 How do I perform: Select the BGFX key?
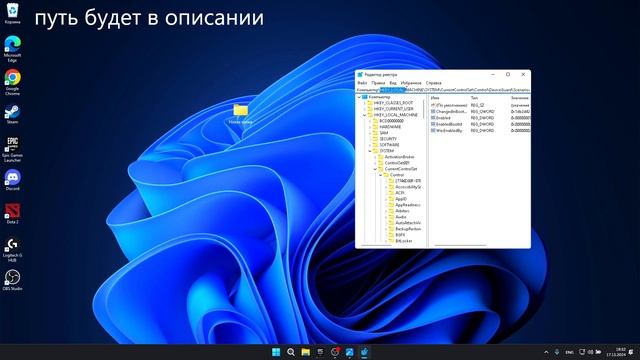(x=400, y=235)
